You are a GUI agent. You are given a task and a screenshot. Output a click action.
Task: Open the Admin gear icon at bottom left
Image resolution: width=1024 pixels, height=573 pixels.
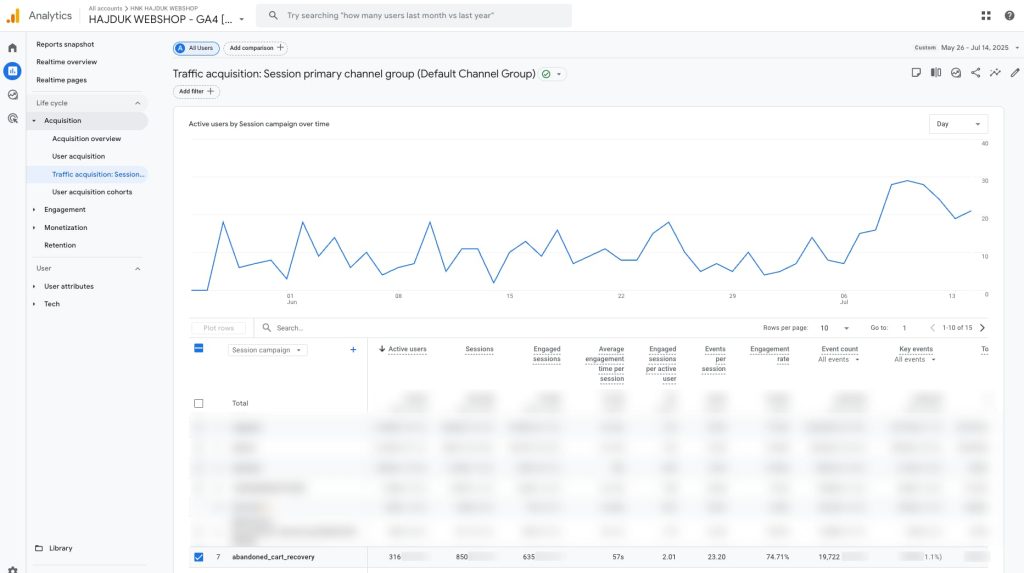pyautogui.click(x=12, y=570)
